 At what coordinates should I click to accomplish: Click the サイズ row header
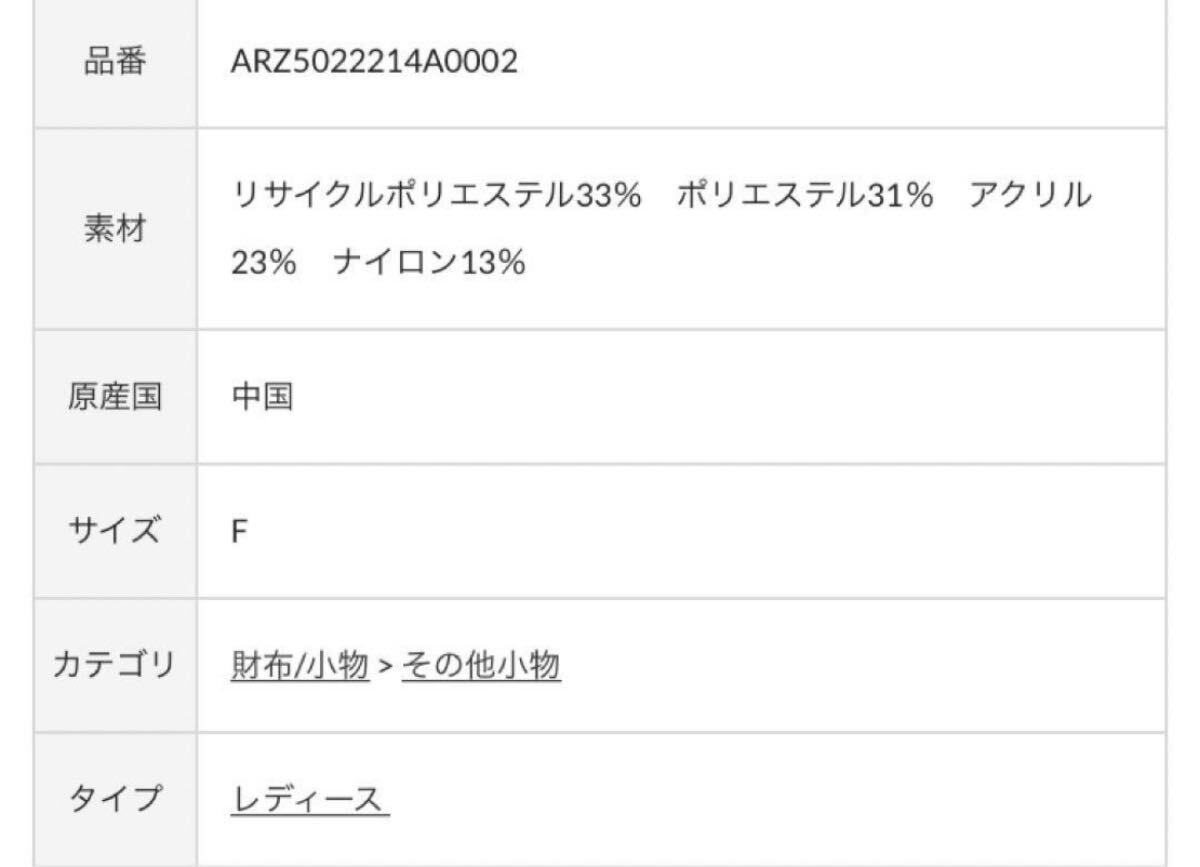coord(115,530)
